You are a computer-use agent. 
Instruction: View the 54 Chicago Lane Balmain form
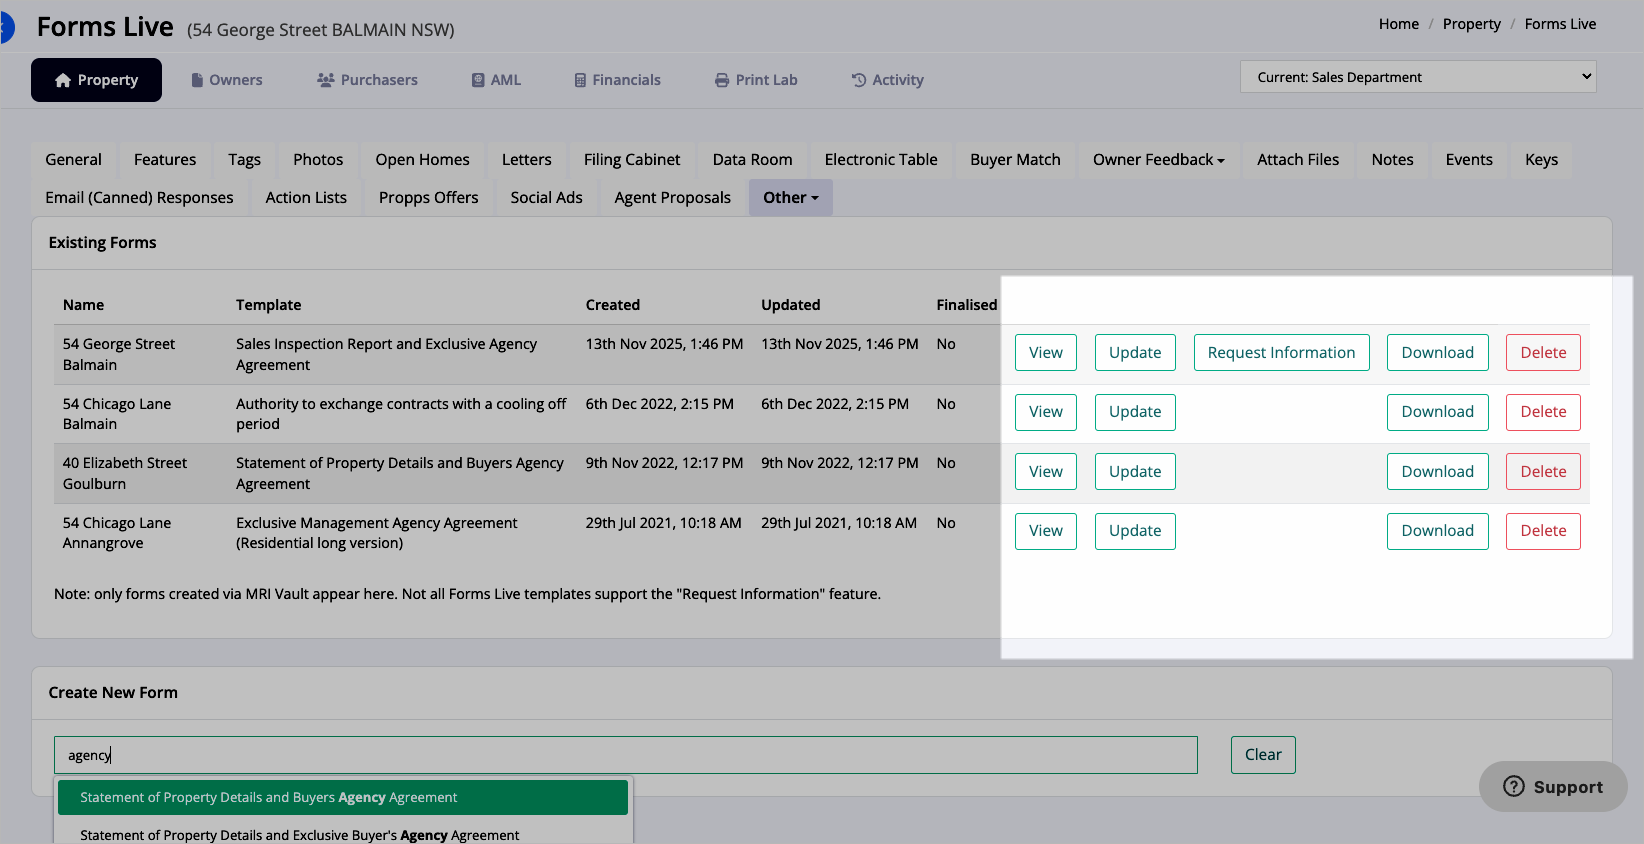pyautogui.click(x=1046, y=412)
